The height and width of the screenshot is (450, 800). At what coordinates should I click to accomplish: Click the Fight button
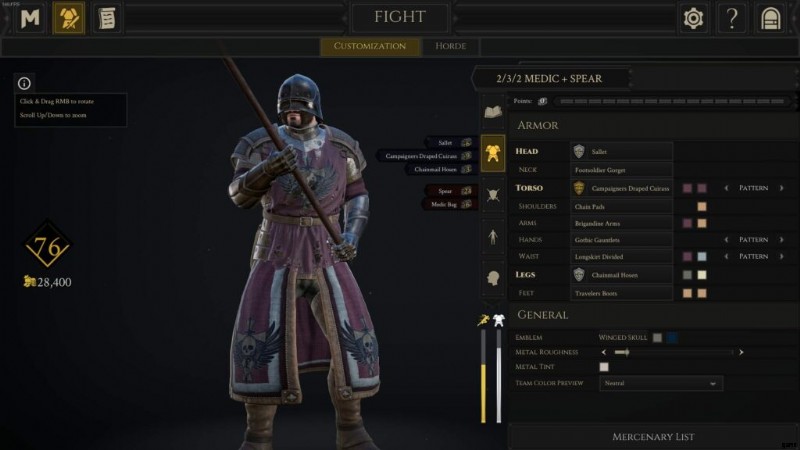pos(399,17)
